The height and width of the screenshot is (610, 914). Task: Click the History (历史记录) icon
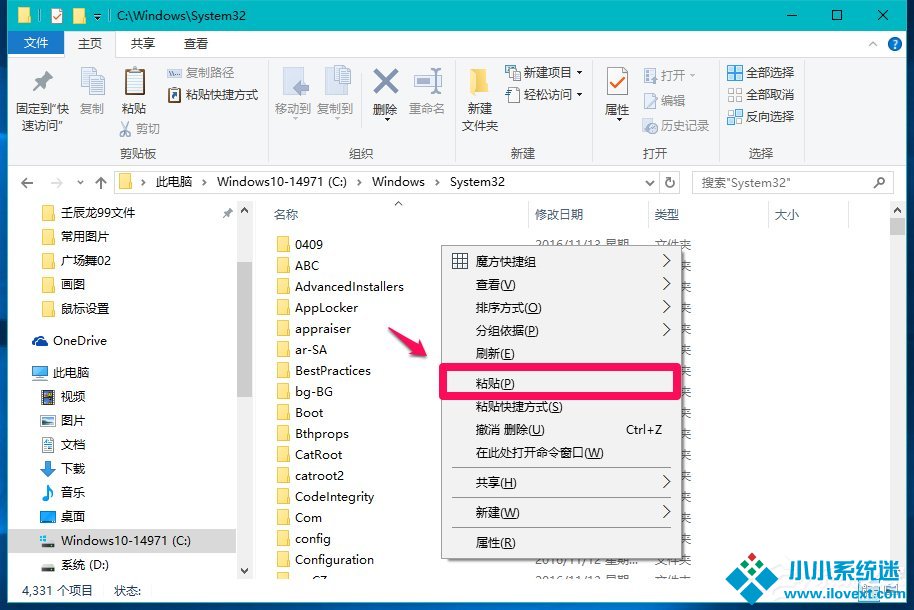tap(651, 125)
